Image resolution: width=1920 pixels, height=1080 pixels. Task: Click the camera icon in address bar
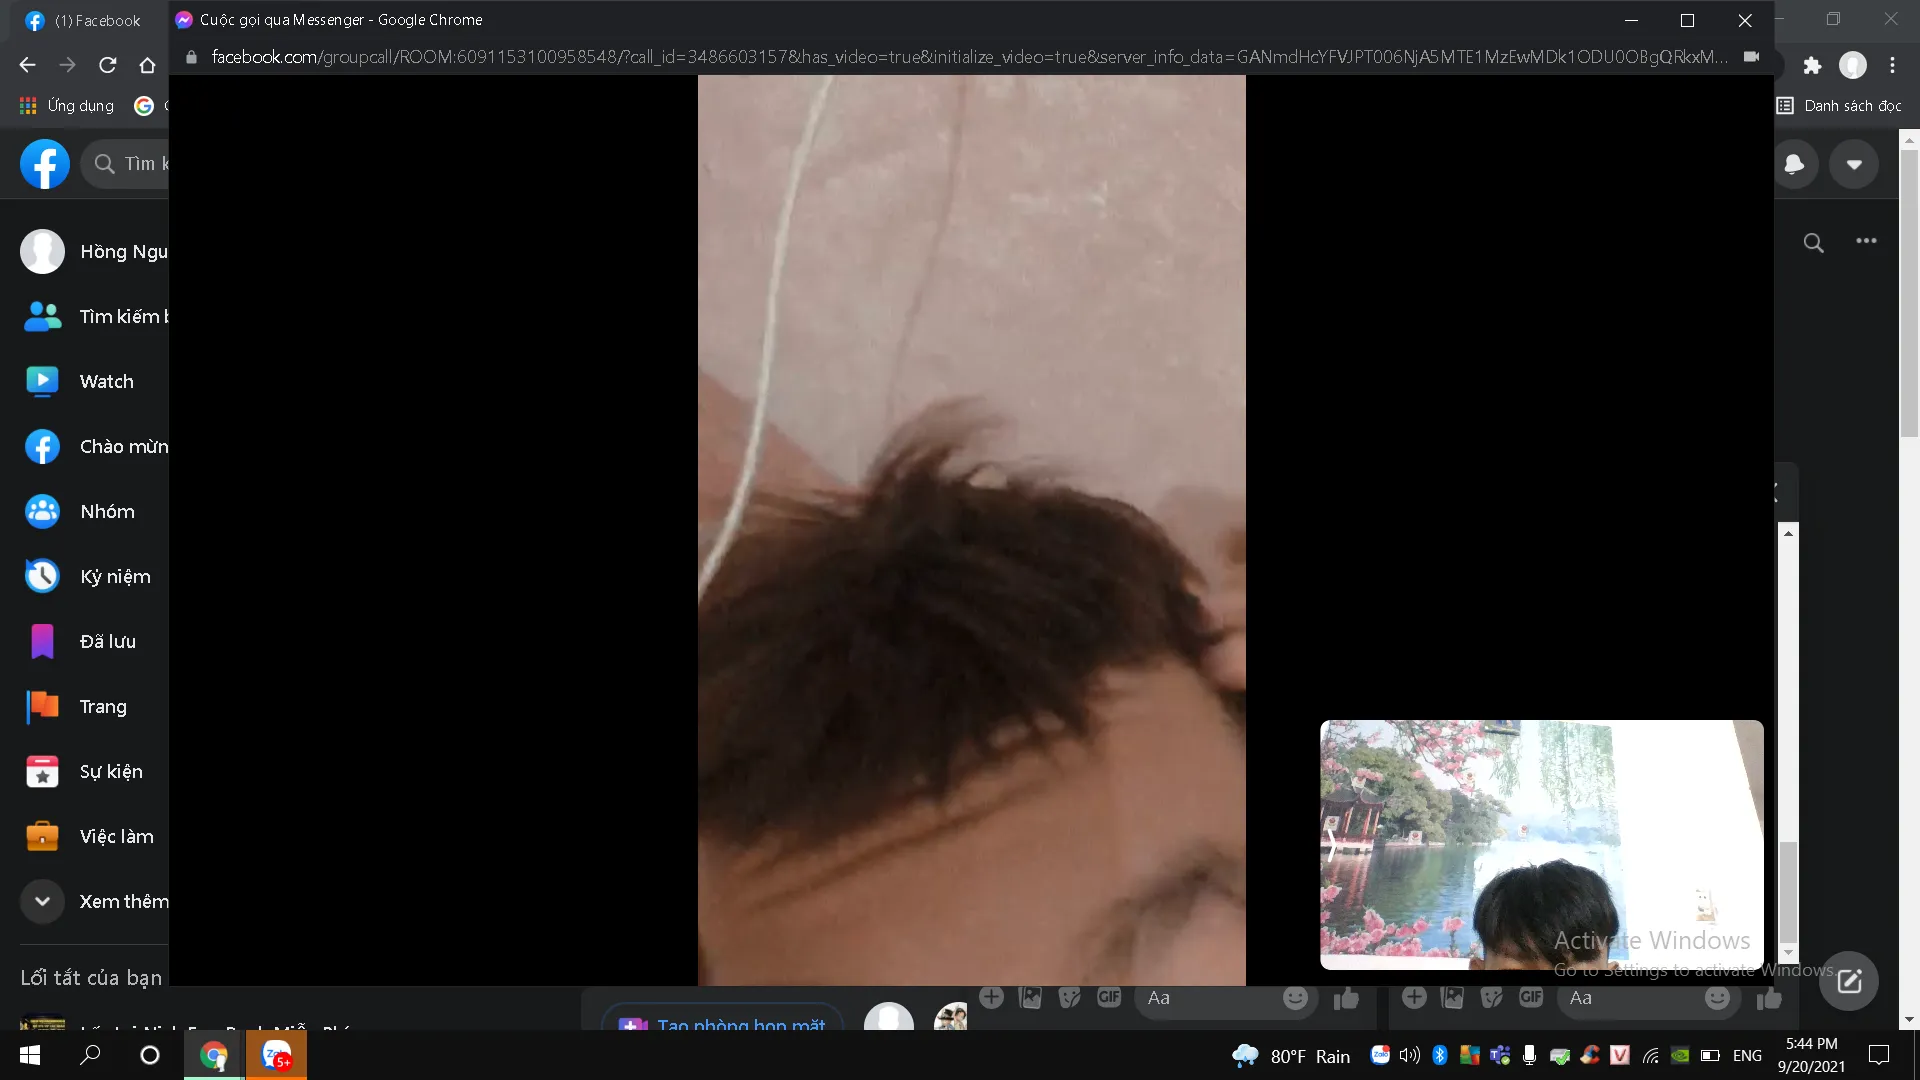tap(1751, 57)
